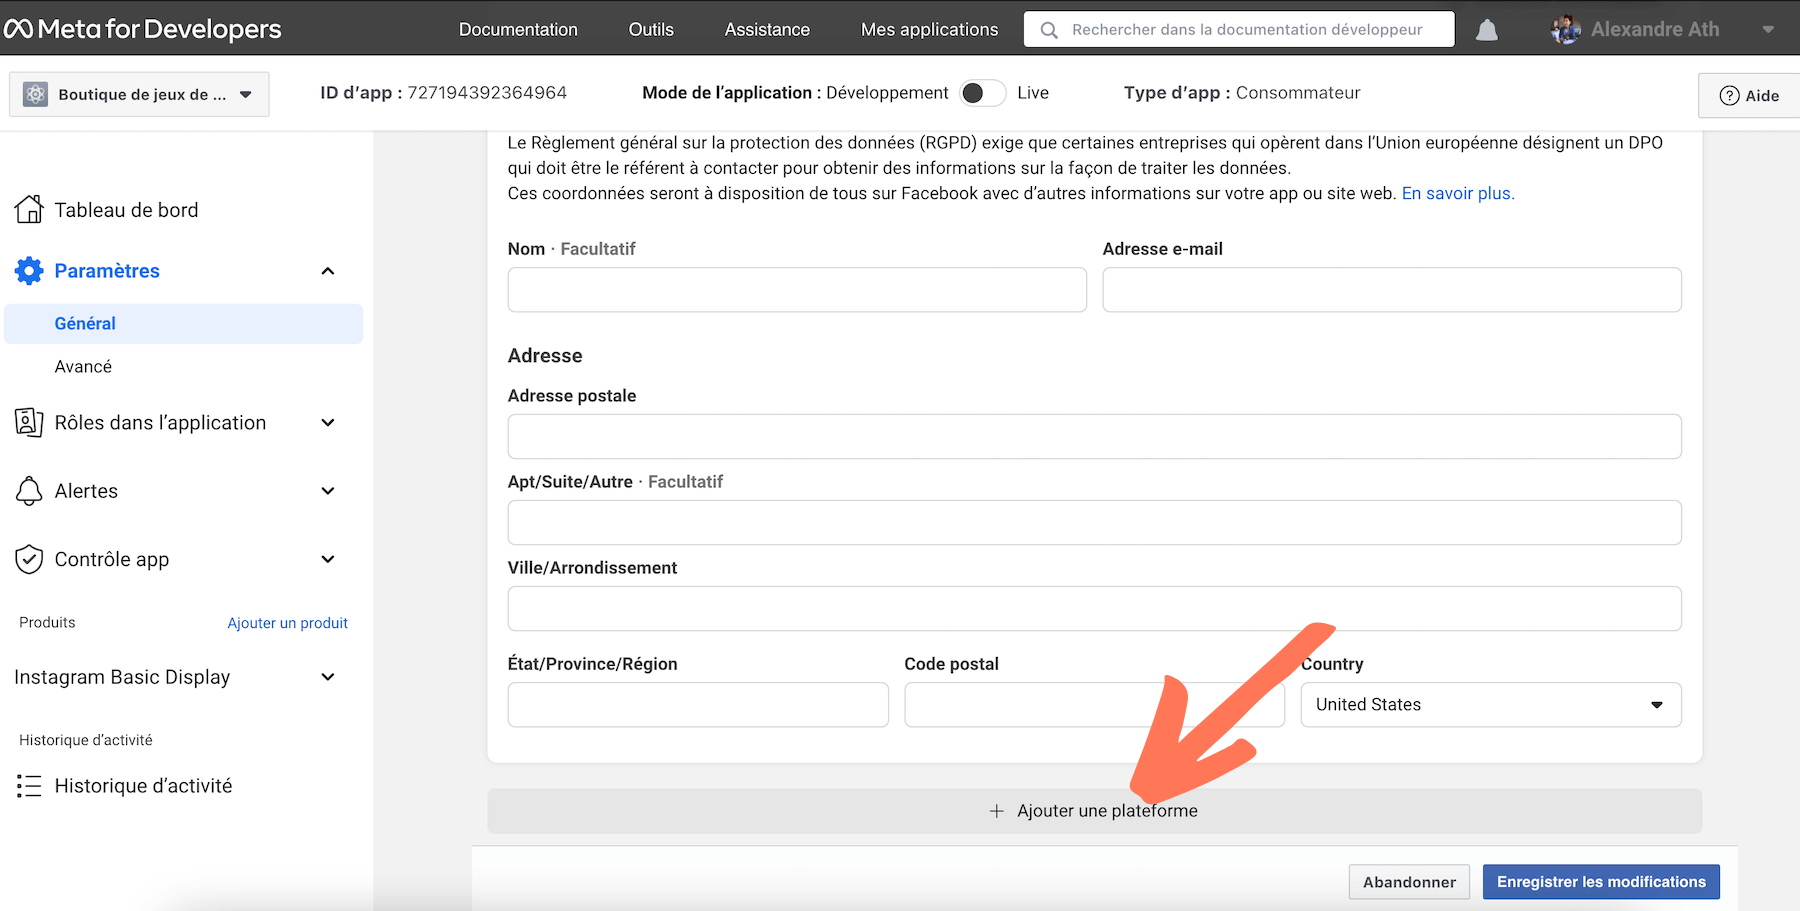Click the Ajouter un produit link
Image resolution: width=1800 pixels, height=911 pixels.
pos(288,623)
